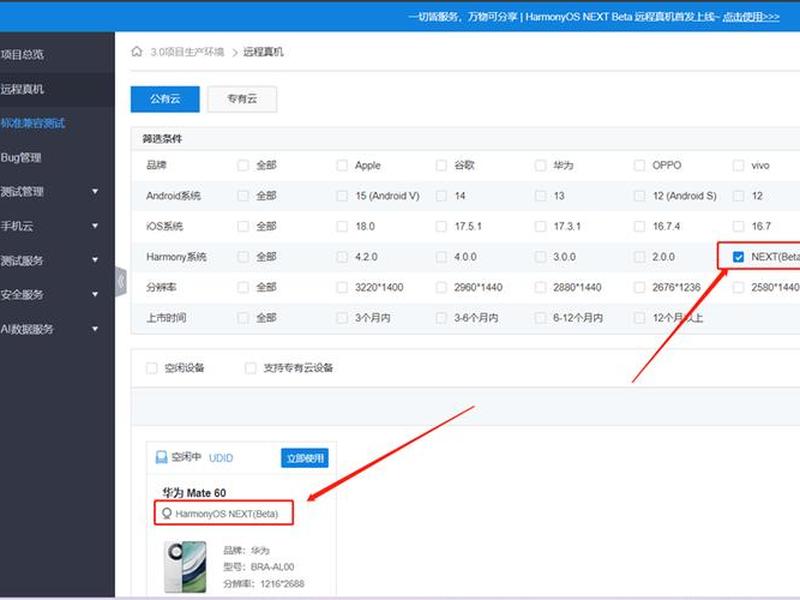Check the 华为 brand checkbox
The image size is (800, 600).
tap(540, 165)
